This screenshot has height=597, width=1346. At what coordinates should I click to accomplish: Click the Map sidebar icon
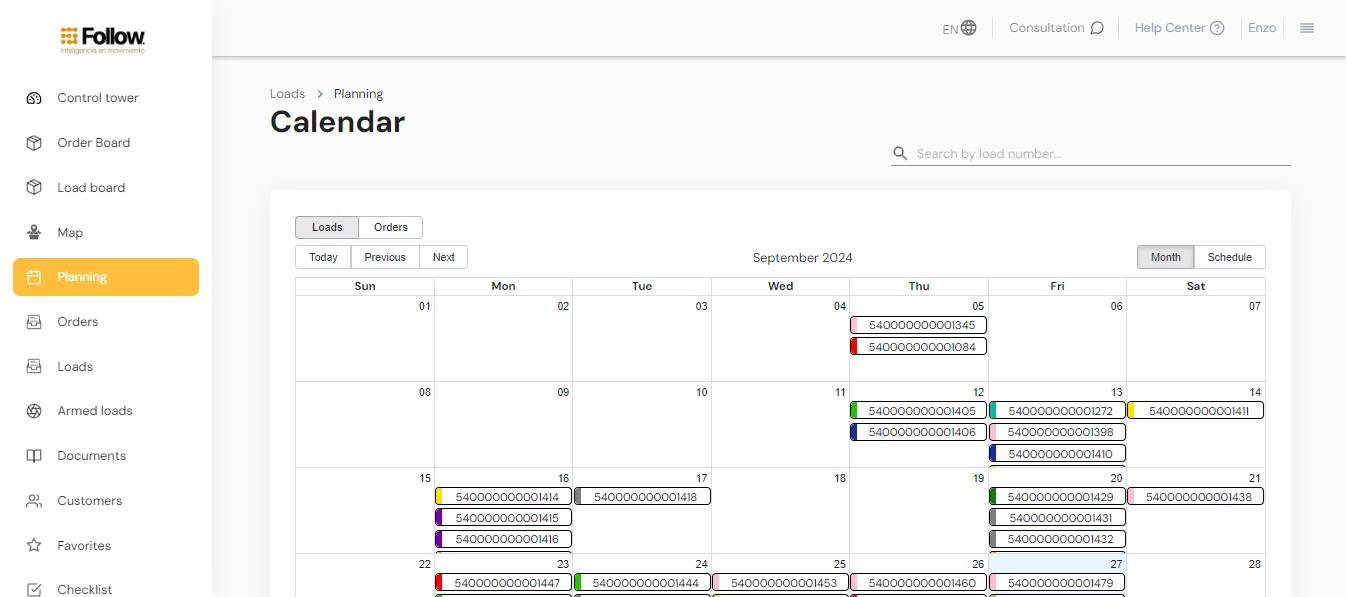coord(34,233)
